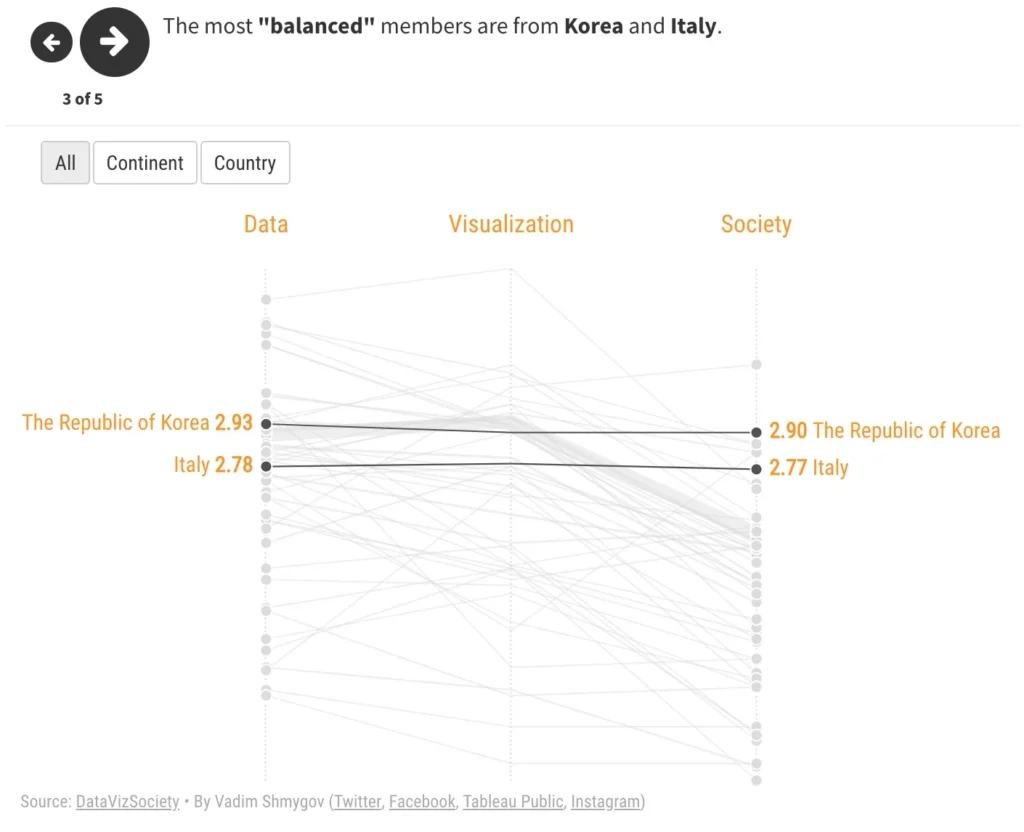Click the previous slide arrow button
Screen dimensions: 1024x832
pyautogui.click(x=52, y=43)
